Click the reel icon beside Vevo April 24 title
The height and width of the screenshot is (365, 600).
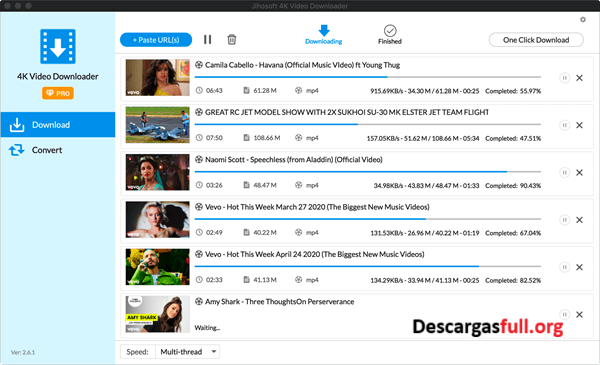(199, 254)
